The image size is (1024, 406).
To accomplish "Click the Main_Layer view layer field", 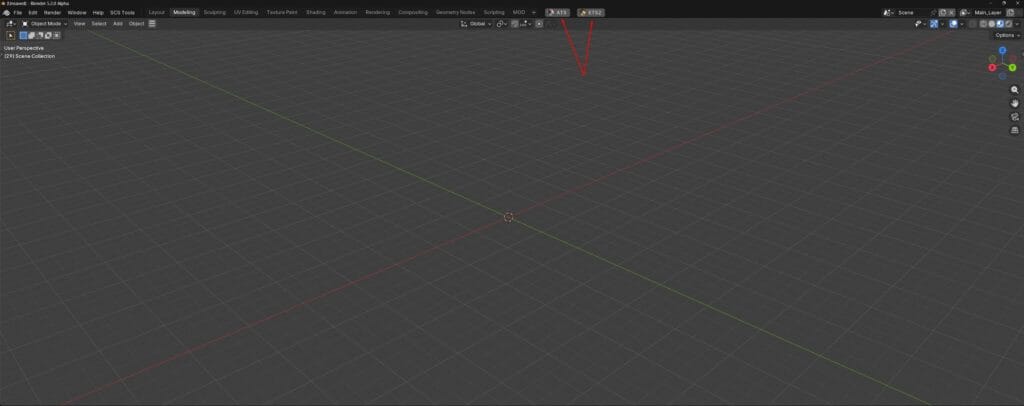I will (987, 12).
